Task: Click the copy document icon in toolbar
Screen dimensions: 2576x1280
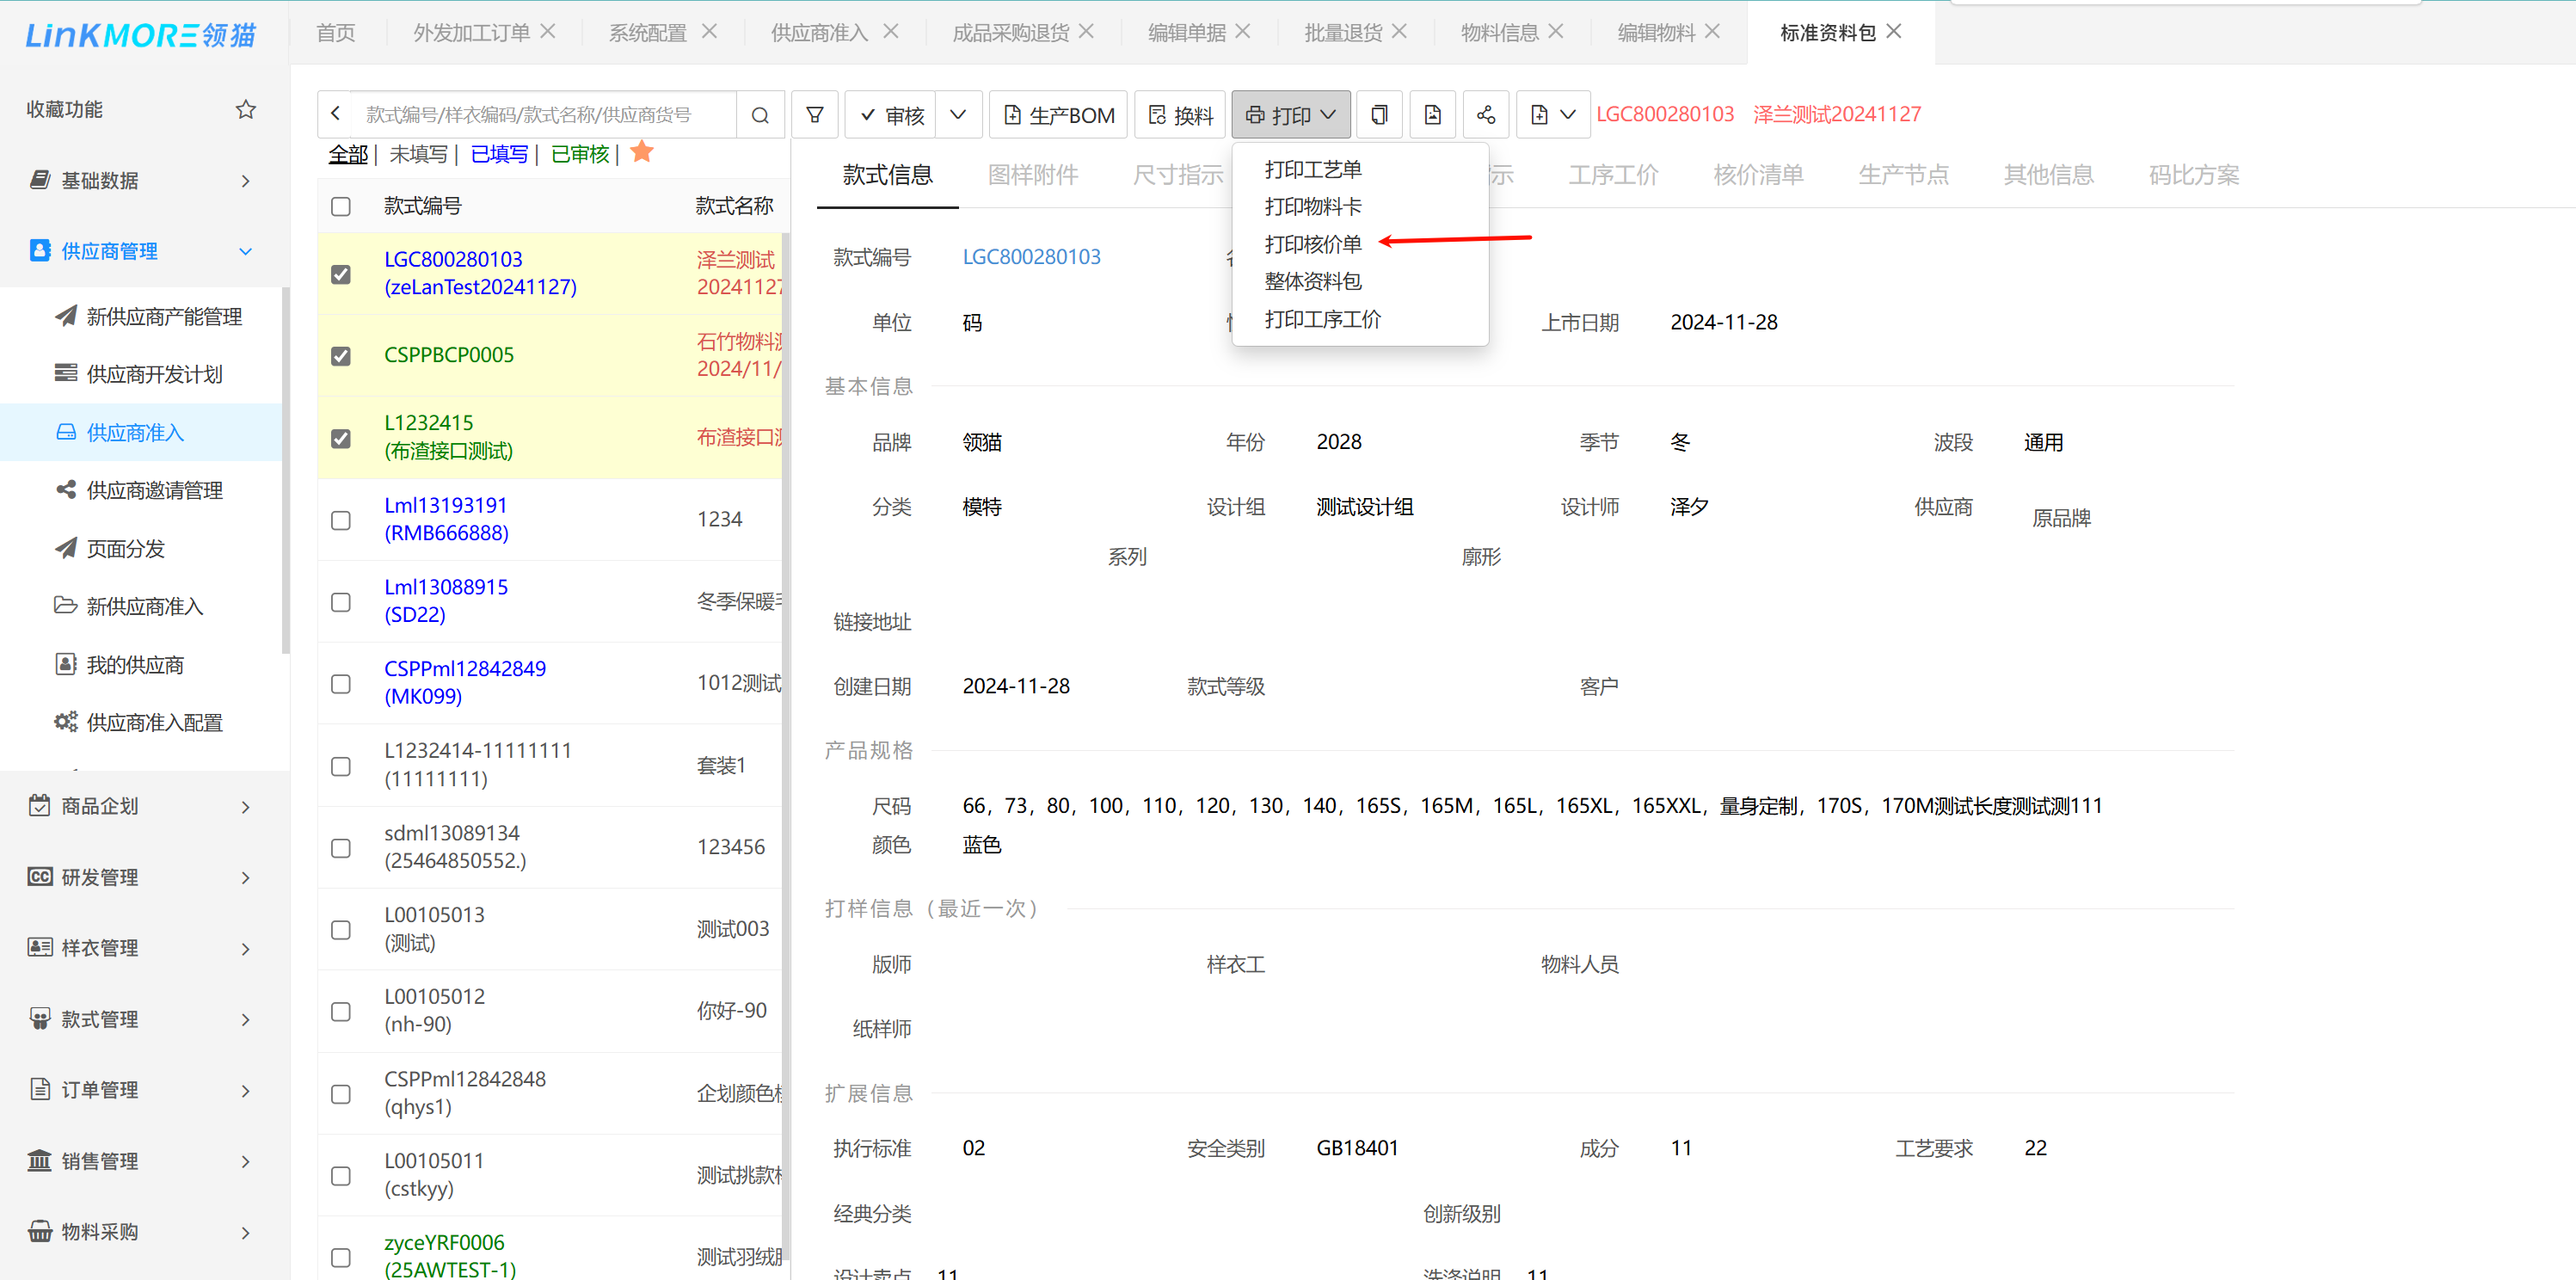Action: [x=1379, y=115]
